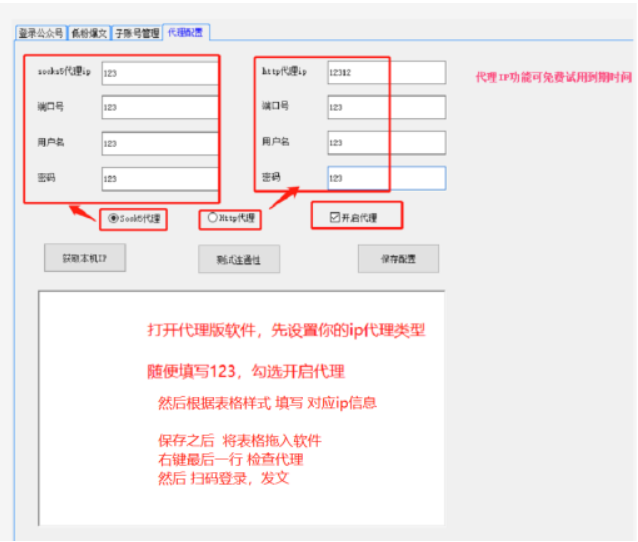Focus the socks5 密码 input field

tap(158, 178)
